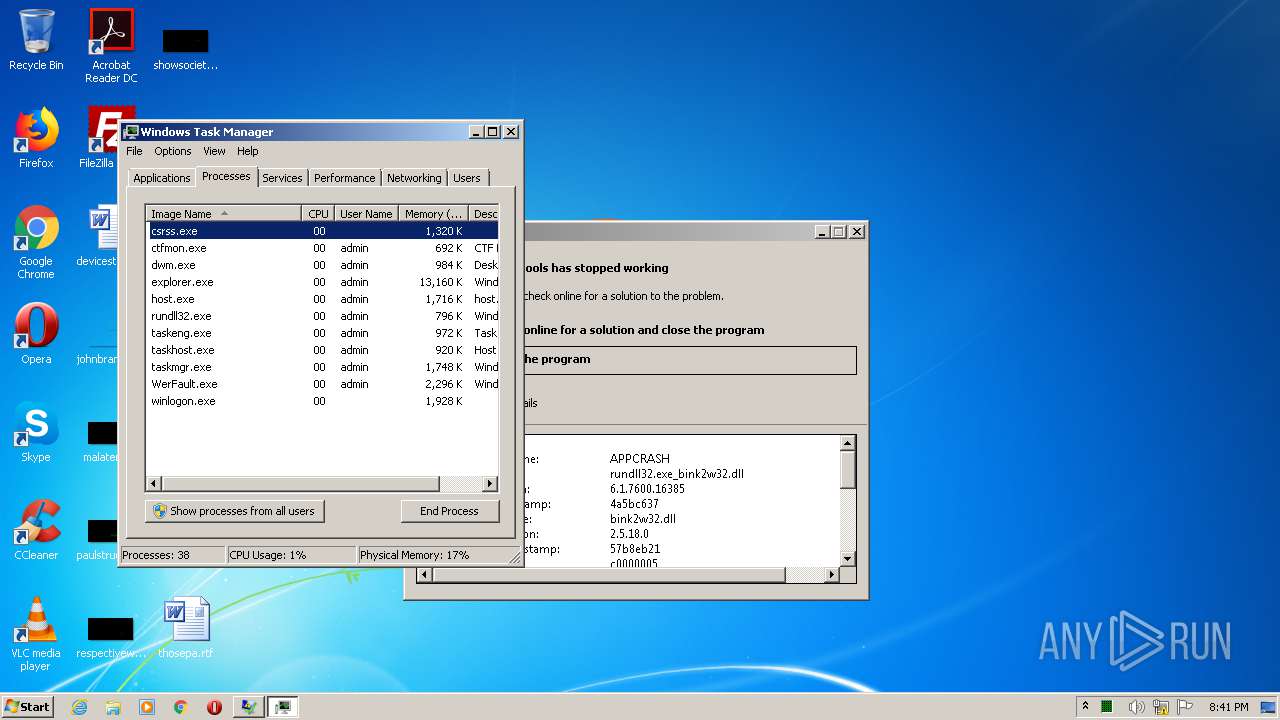1280x720 pixels.
Task: Select the taskeng.exe process
Action: click(322, 333)
